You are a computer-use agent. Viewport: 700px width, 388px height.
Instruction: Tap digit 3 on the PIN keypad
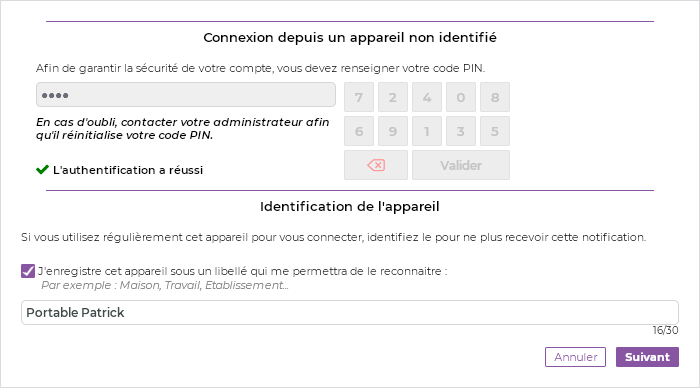(x=461, y=131)
